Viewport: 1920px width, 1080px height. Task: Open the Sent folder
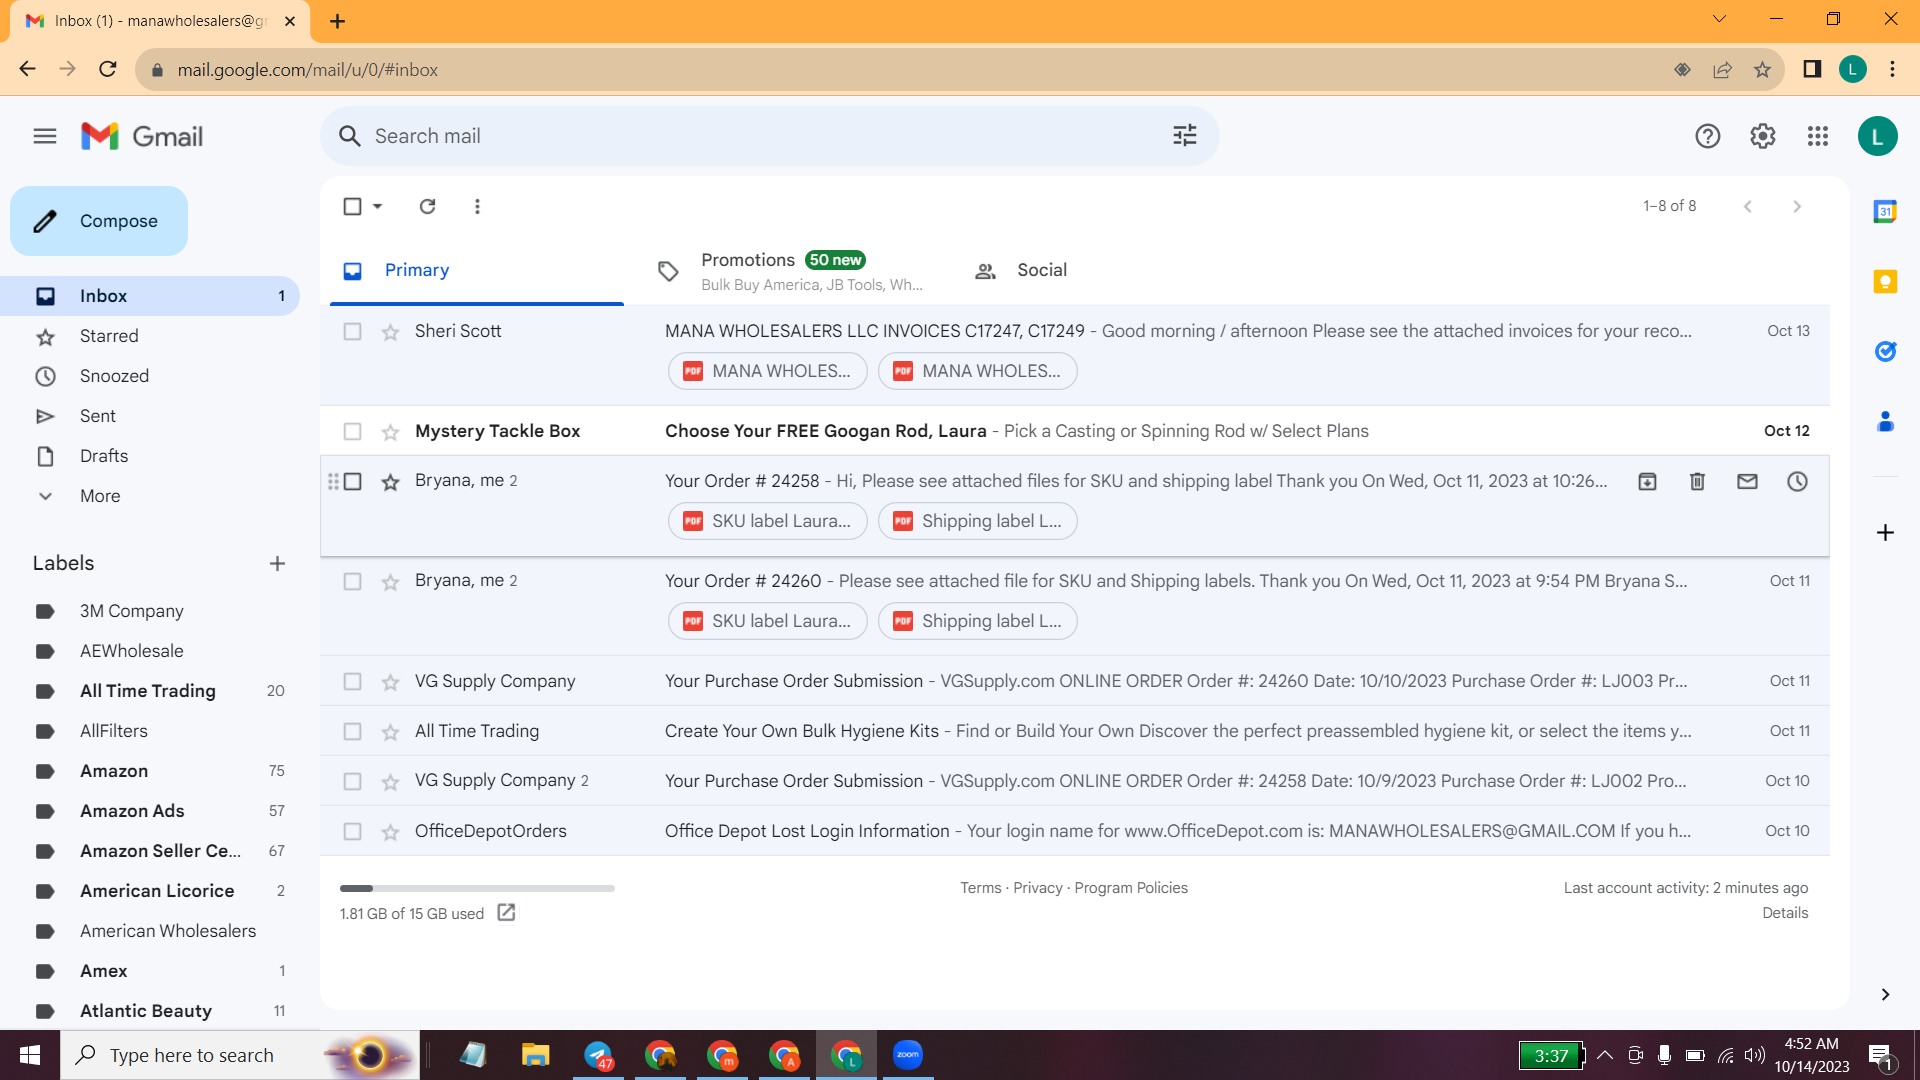click(98, 416)
